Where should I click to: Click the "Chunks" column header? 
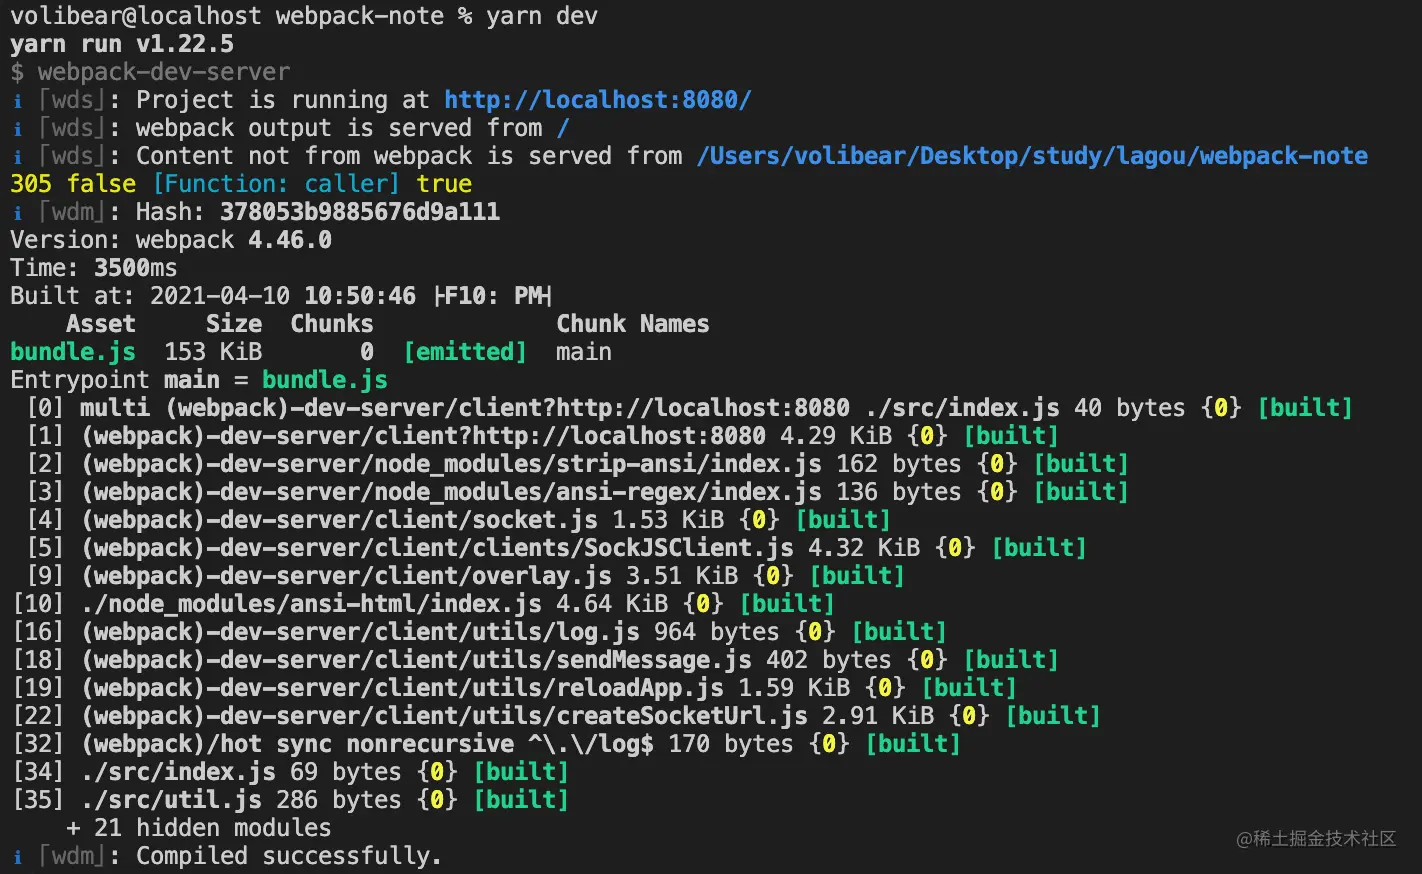tap(332, 324)
